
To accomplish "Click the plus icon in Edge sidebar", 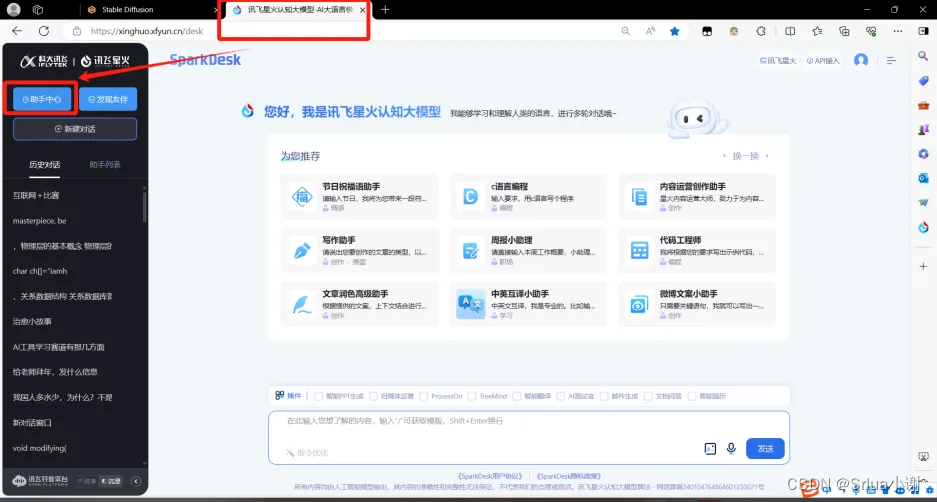I will 923,266.
